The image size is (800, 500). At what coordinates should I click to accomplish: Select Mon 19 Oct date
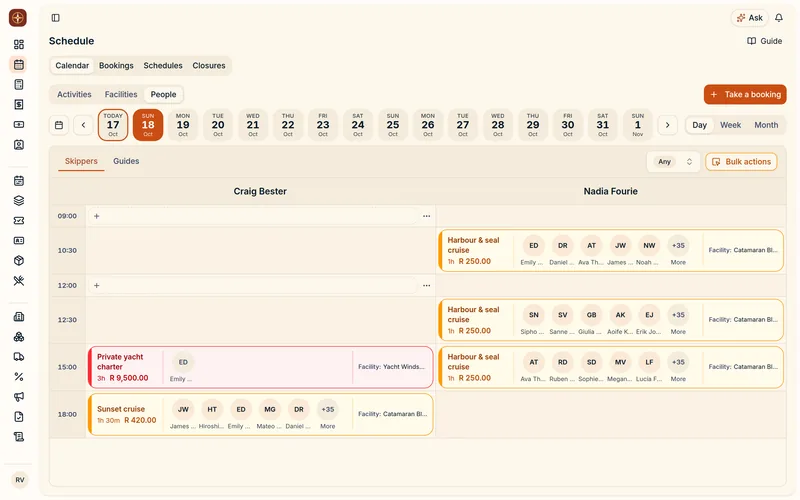183,125
